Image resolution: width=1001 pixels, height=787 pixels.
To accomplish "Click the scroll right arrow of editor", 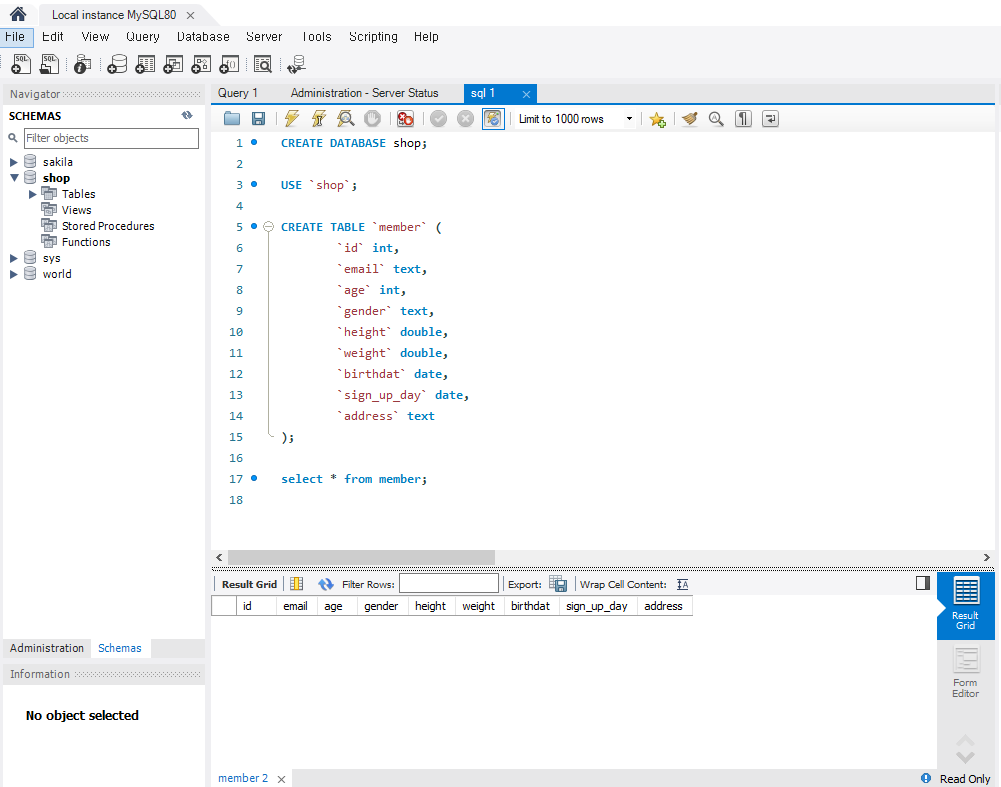I will 986,557.
